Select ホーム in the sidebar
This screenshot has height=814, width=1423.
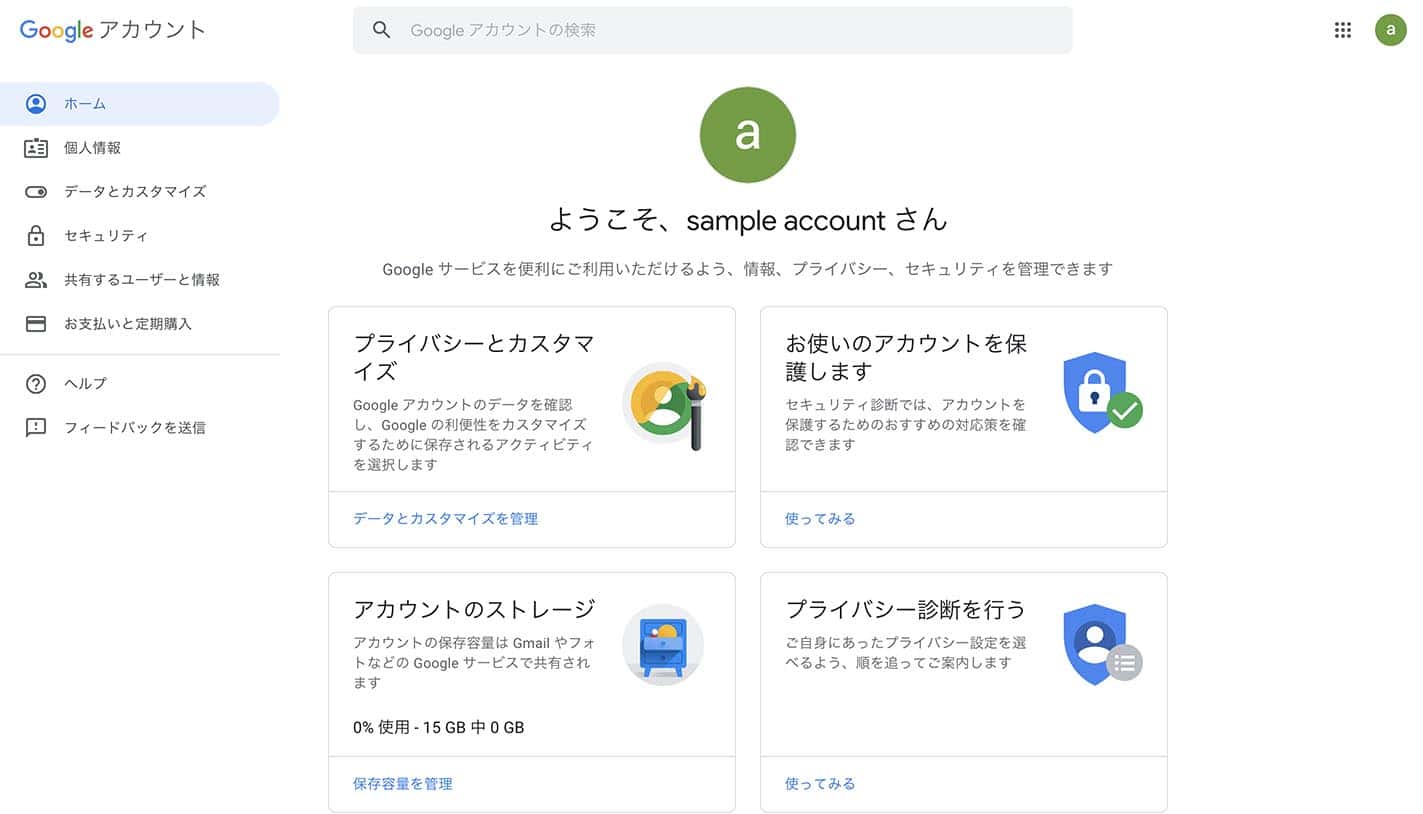click(x=140, y=104)
